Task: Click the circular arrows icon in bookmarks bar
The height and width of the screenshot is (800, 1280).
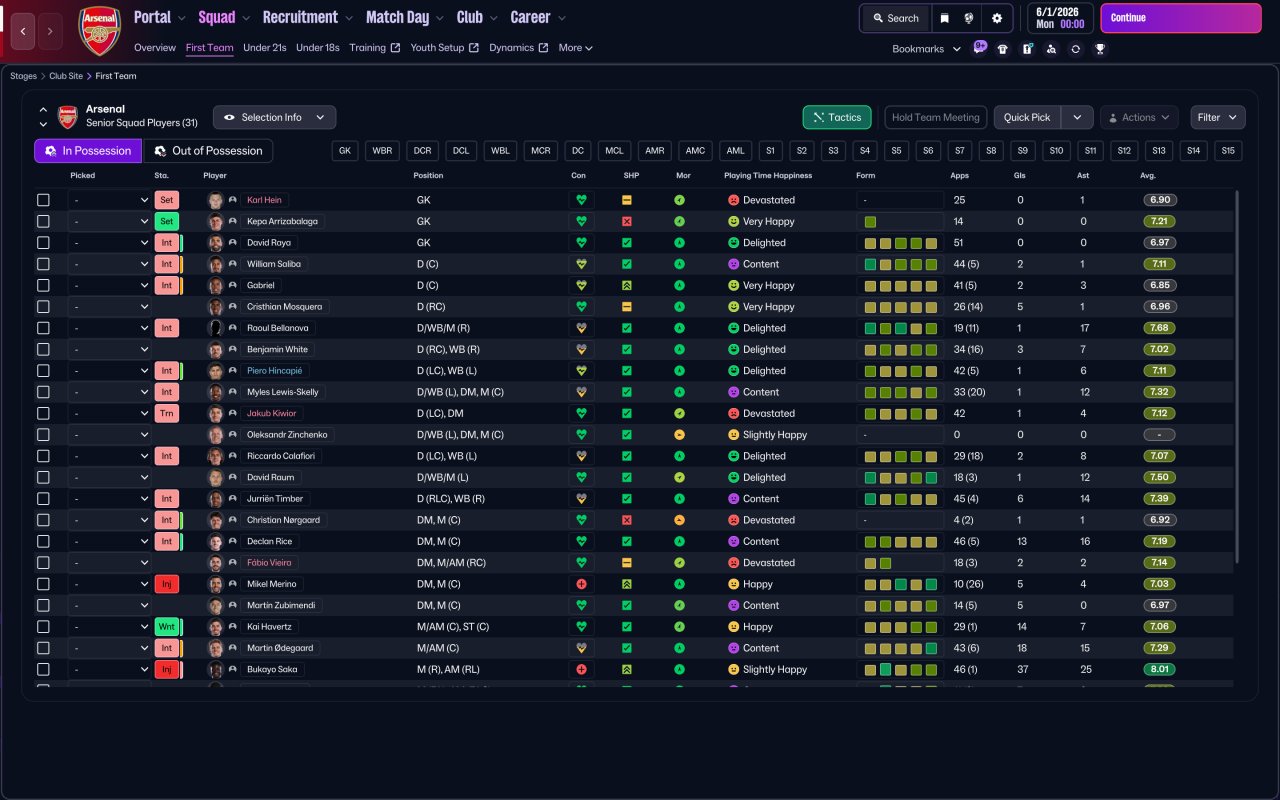Action: (1075, 49)
